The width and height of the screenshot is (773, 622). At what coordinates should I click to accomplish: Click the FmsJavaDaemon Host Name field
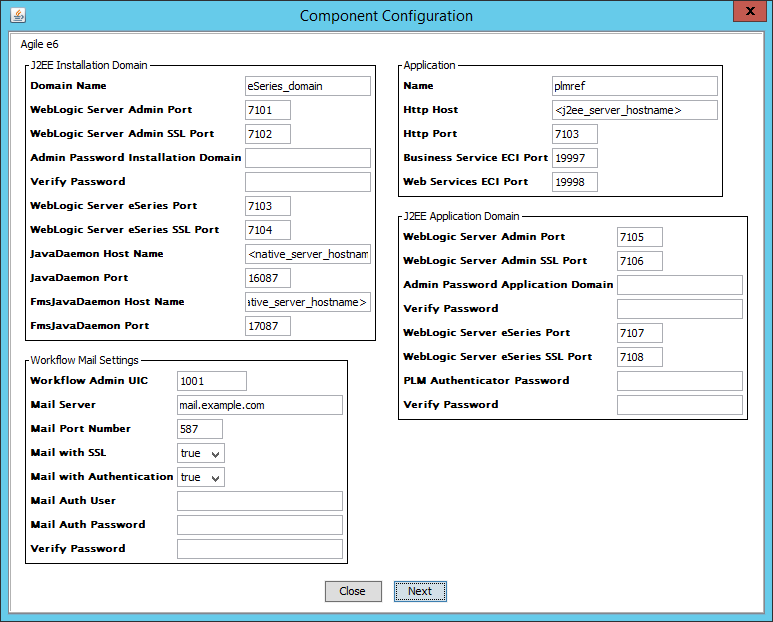click(x=308, y=302)
